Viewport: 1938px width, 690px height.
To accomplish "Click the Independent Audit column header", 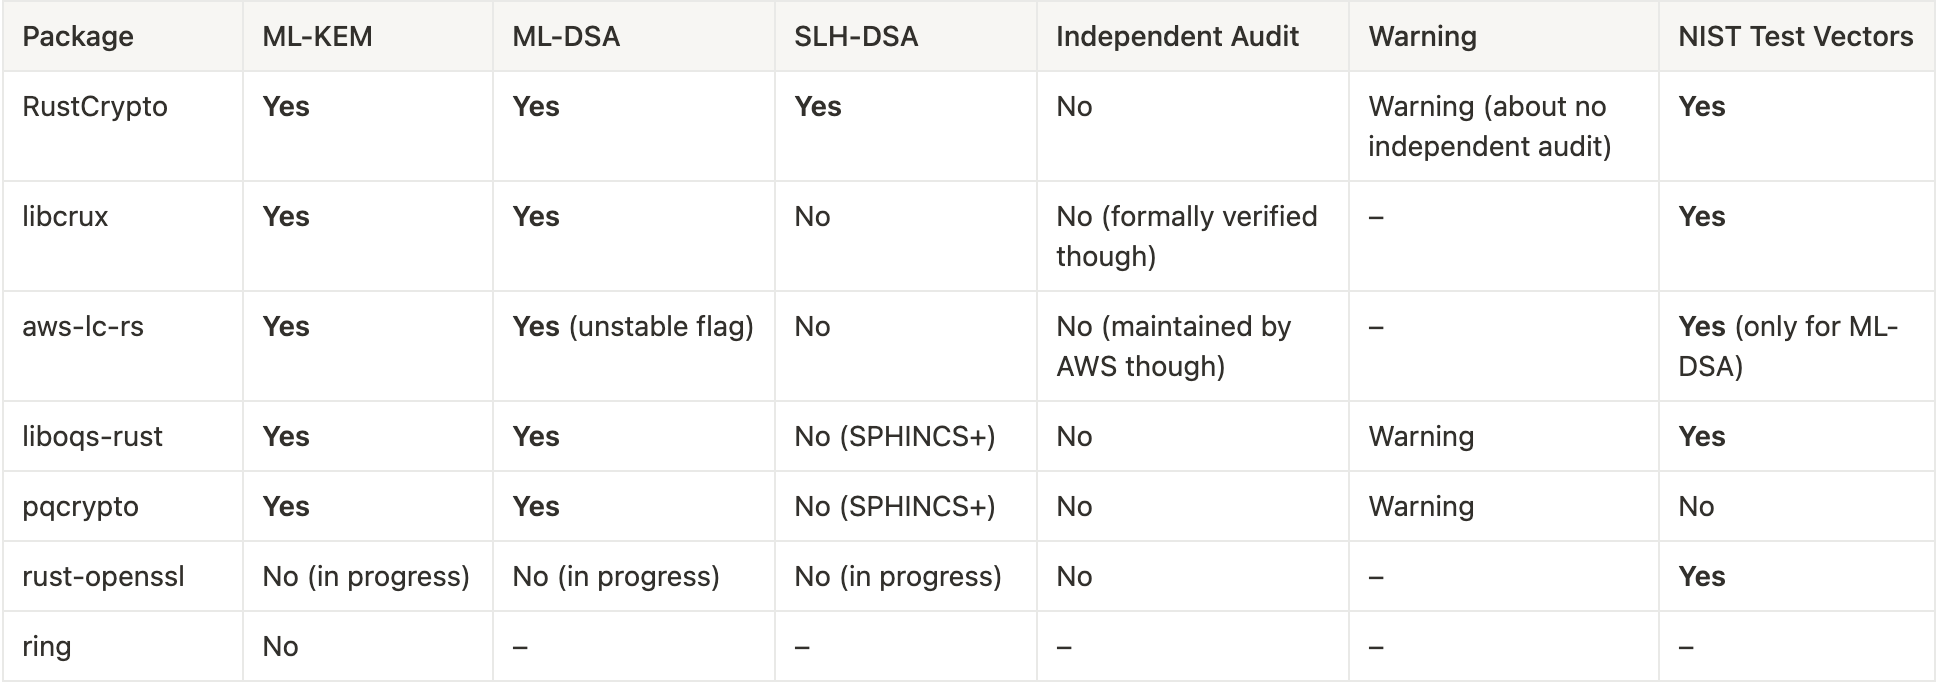I will click(x=1177, y=37).
